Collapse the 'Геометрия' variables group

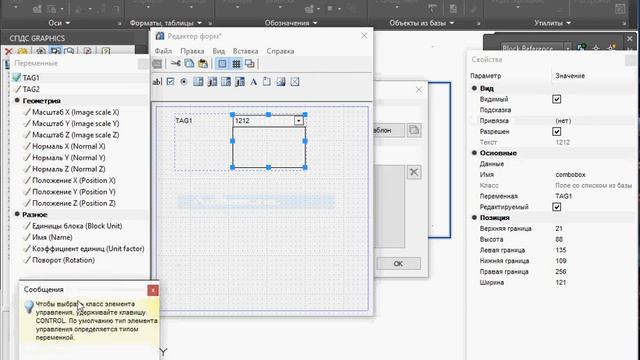point(17,100)
